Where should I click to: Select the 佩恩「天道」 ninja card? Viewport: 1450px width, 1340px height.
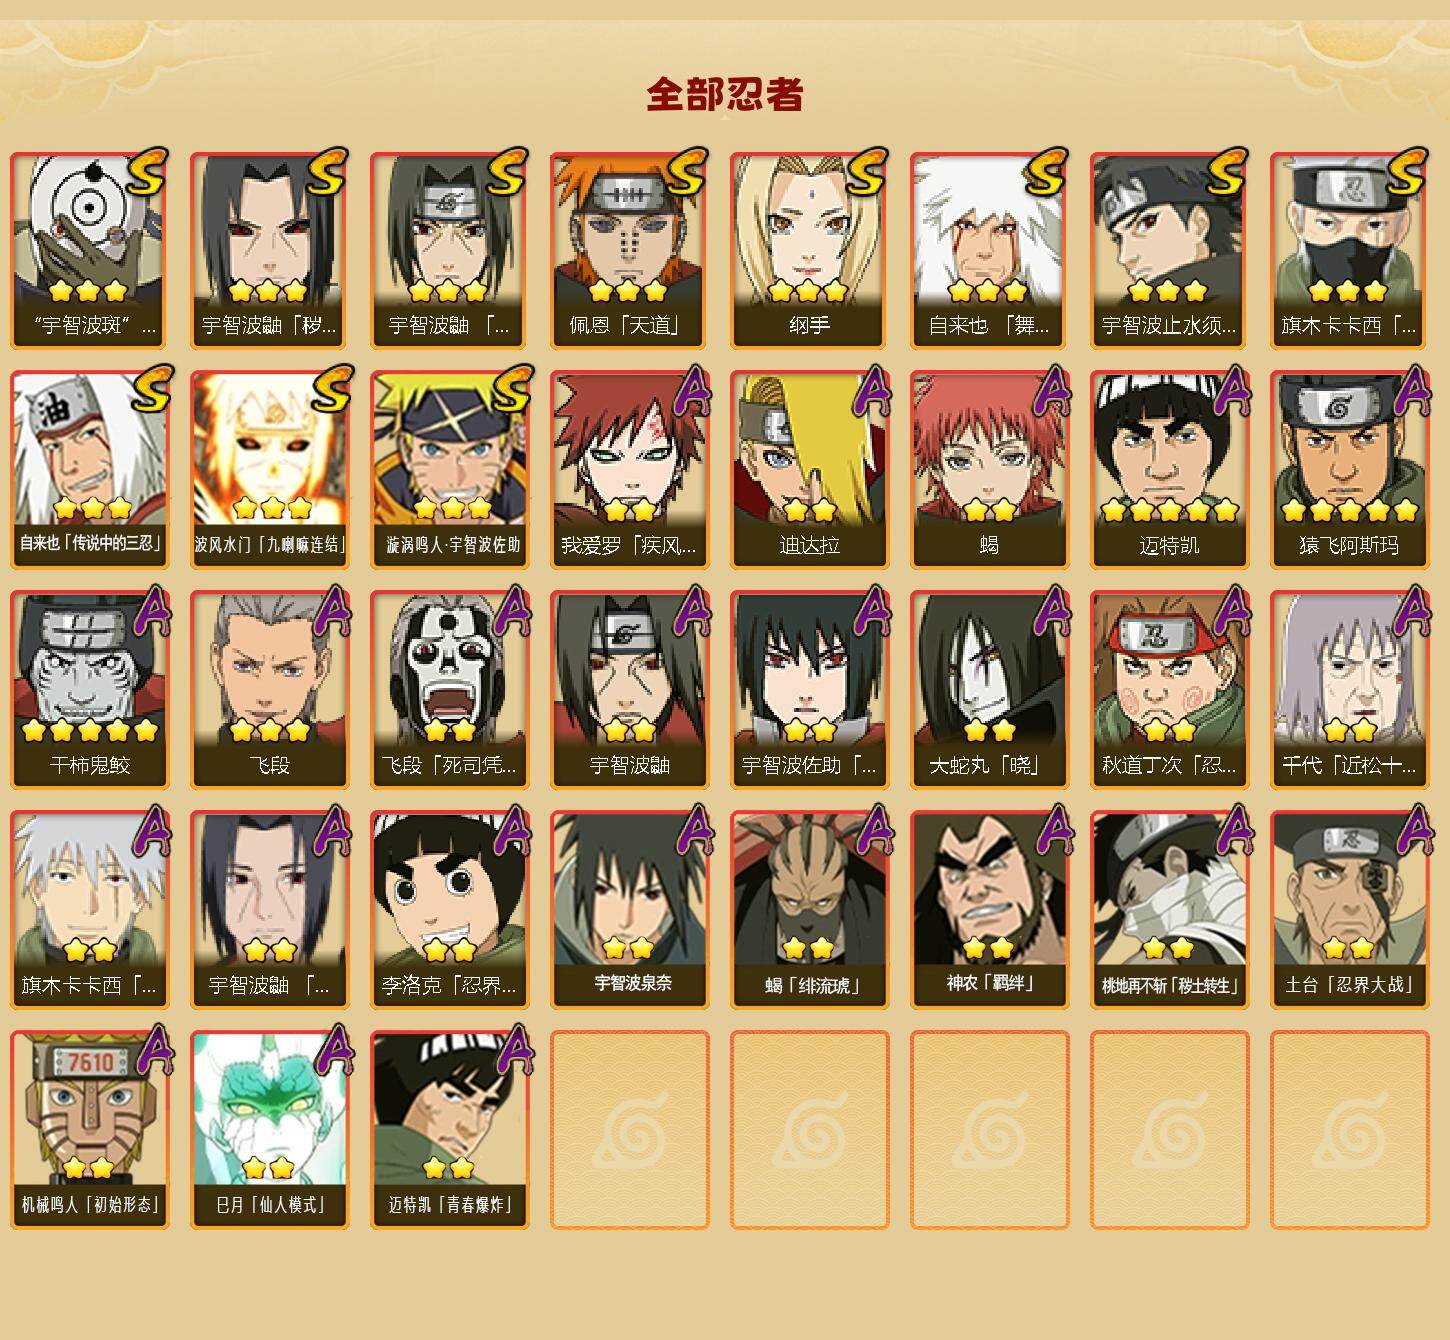629,250
